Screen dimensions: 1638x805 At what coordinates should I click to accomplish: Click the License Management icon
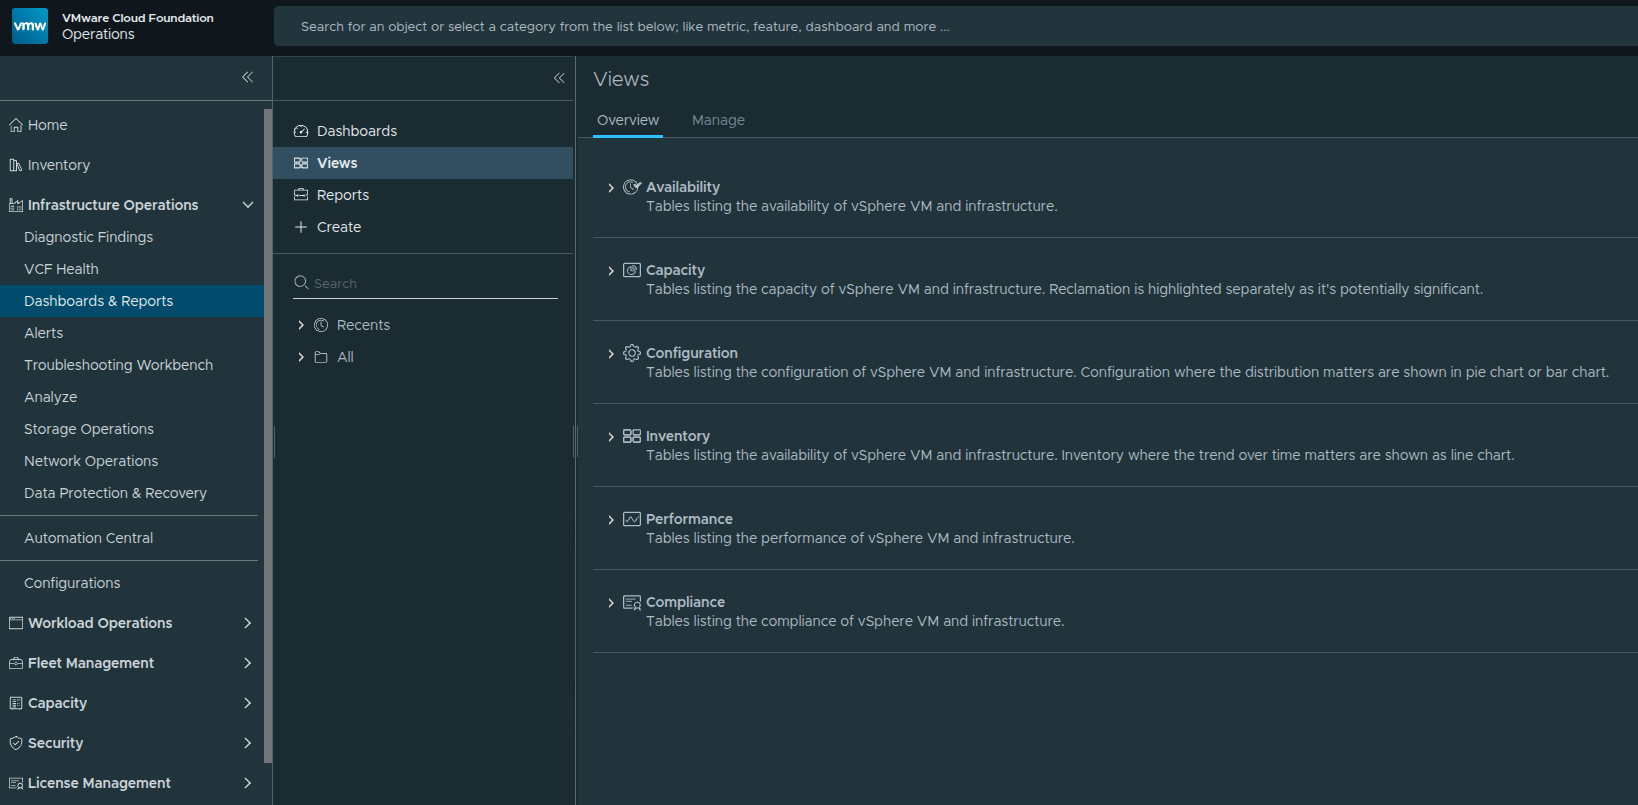tap(16, 783)
